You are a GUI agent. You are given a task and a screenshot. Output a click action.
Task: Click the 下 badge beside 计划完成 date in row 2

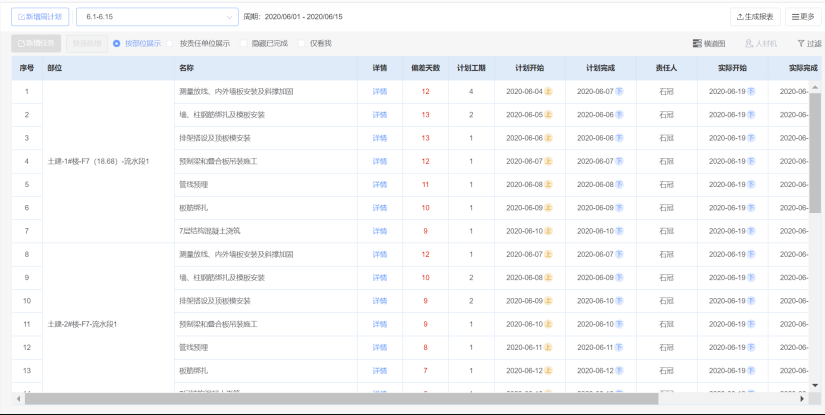click(x=619, y=115)
